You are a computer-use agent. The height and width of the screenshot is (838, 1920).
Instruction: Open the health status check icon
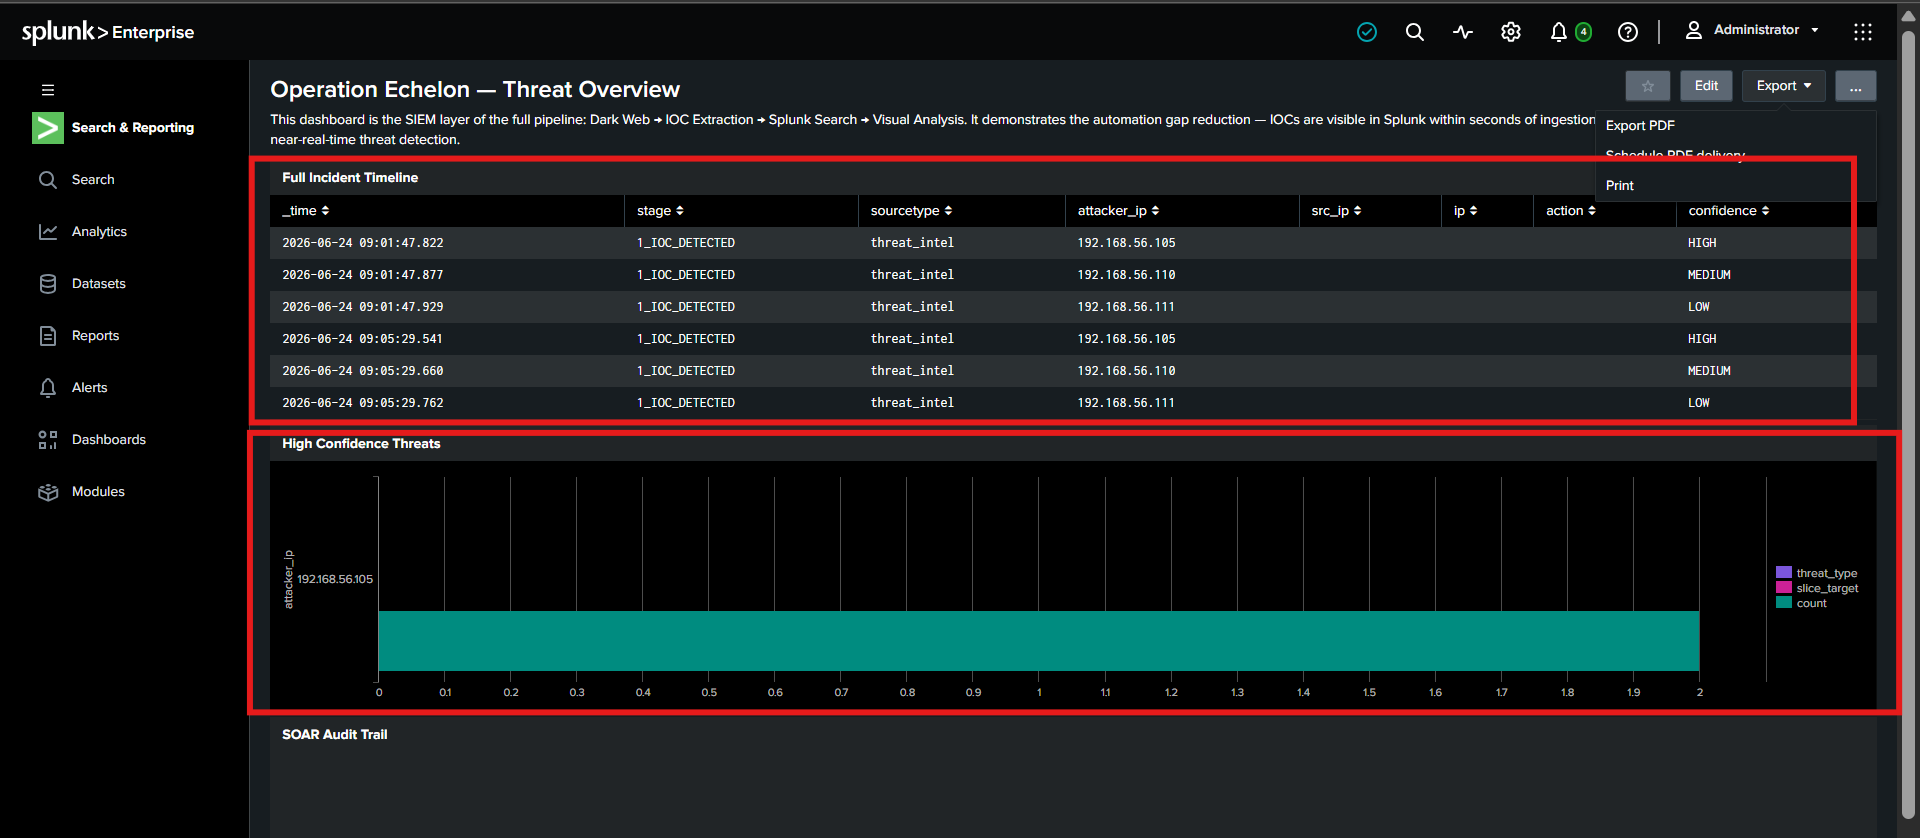pos(1366,32)
